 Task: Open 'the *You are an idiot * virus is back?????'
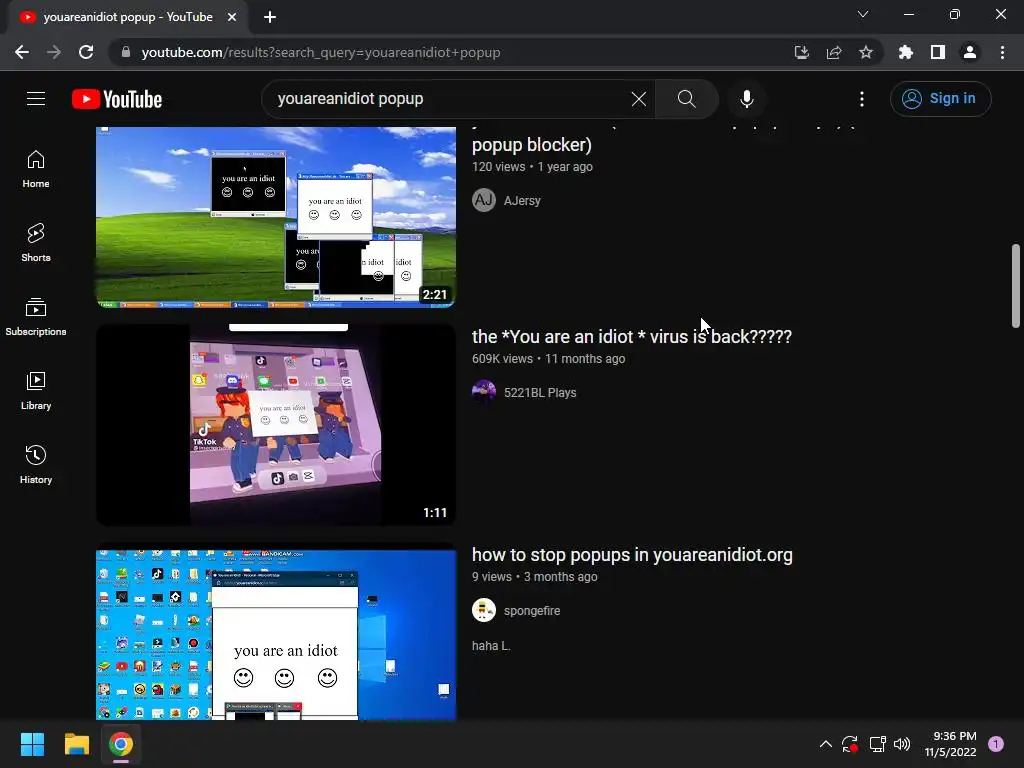click(x=632, y=336)
